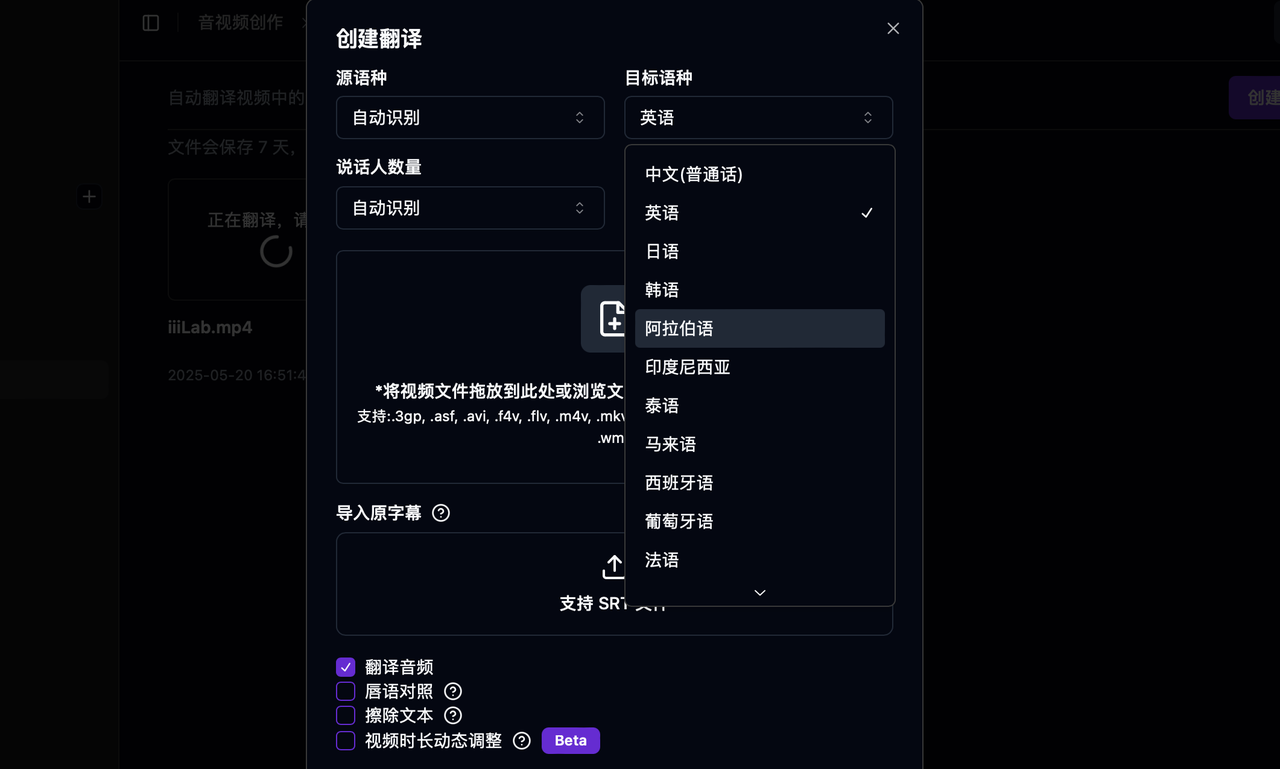Click the help icon next to 唇语对照
The height and width of the screenshot is (769, 1280).
coord(452,691)
